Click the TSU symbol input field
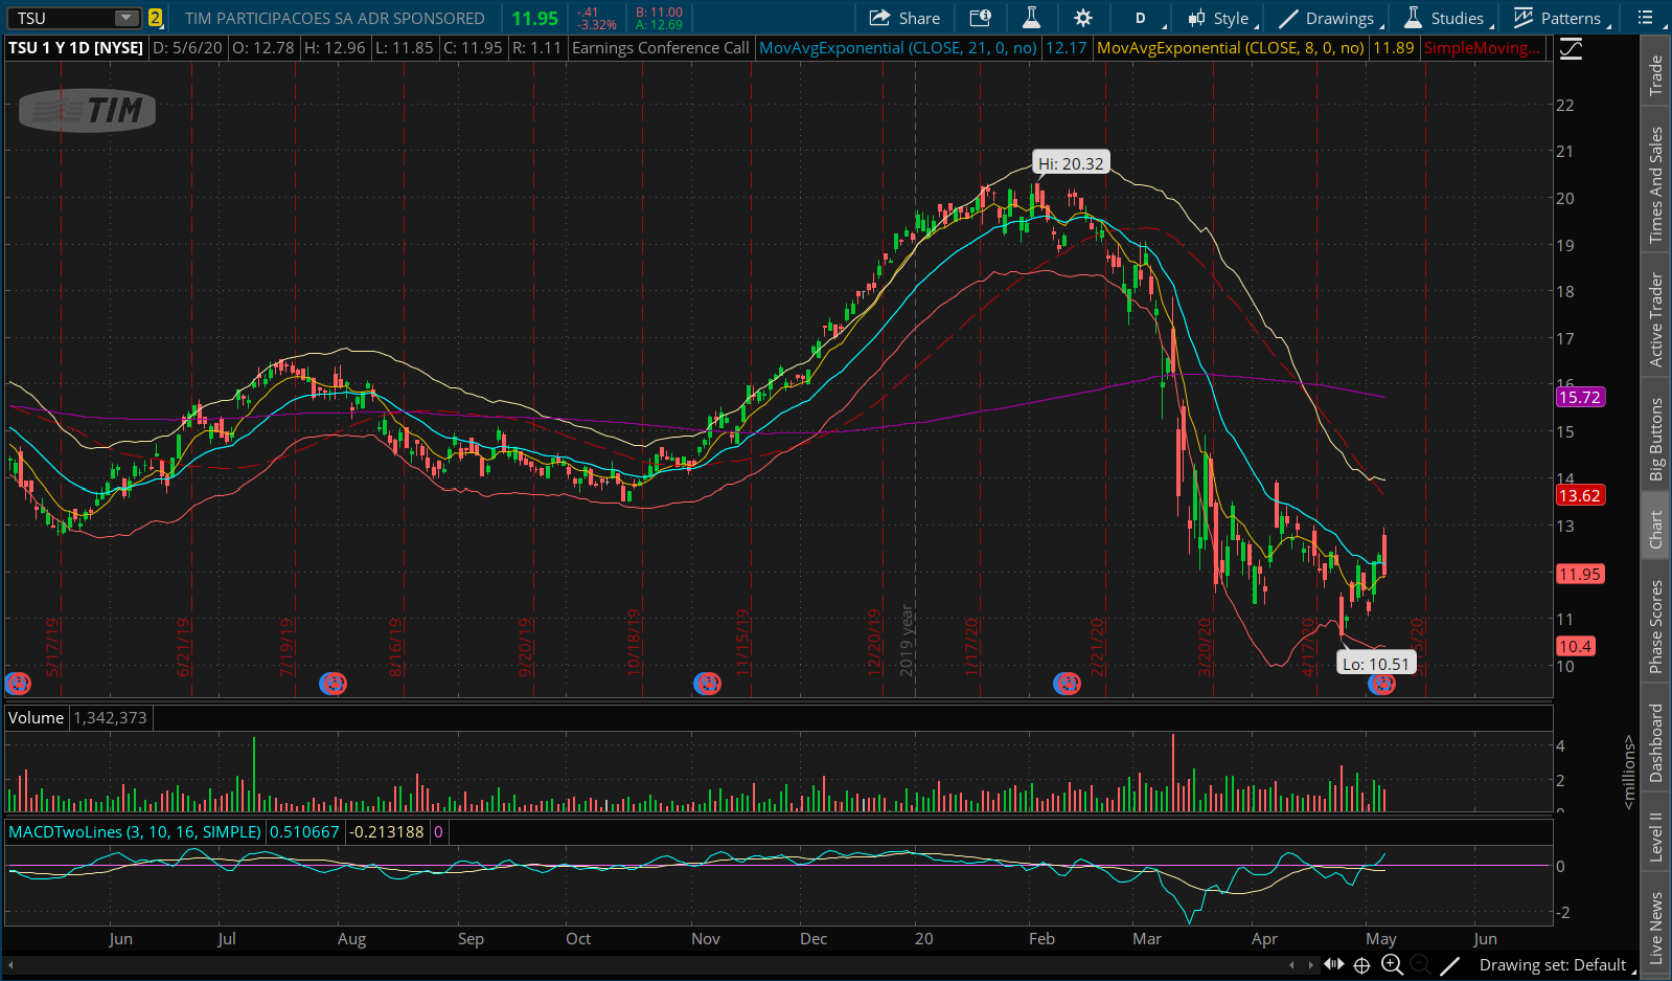This screenshot has height=981, width=1672. pyautogui.click(x=62, y=18)
